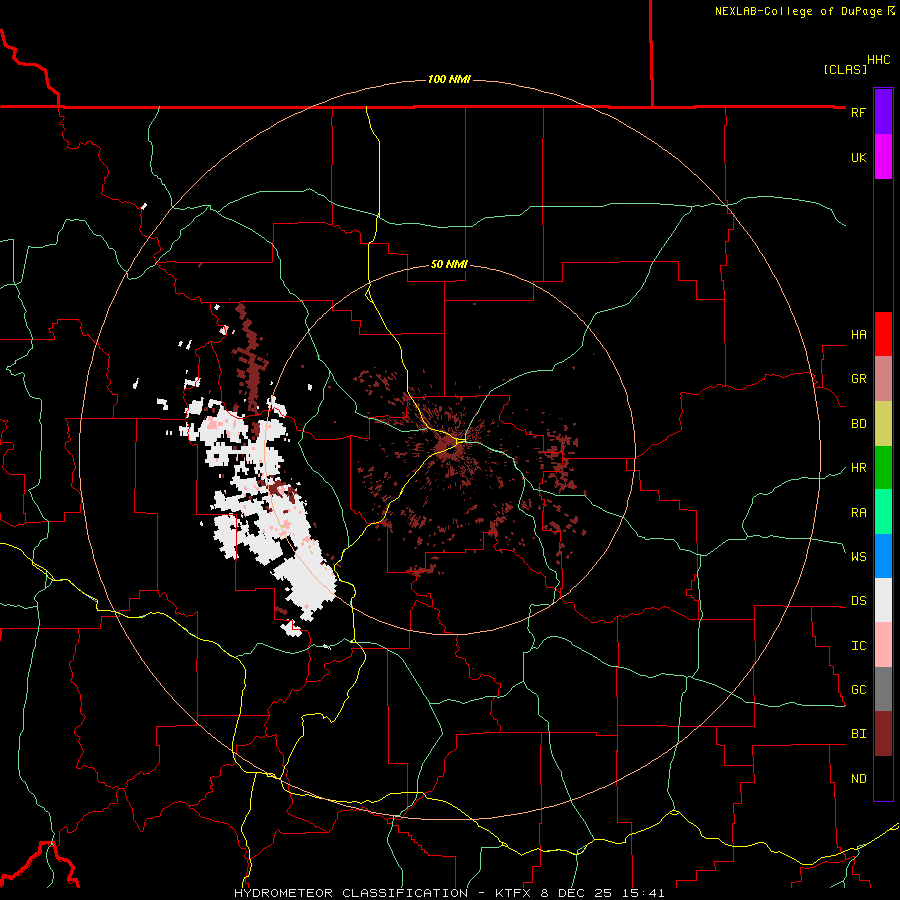Click the HR green legend block

[883, 468]
